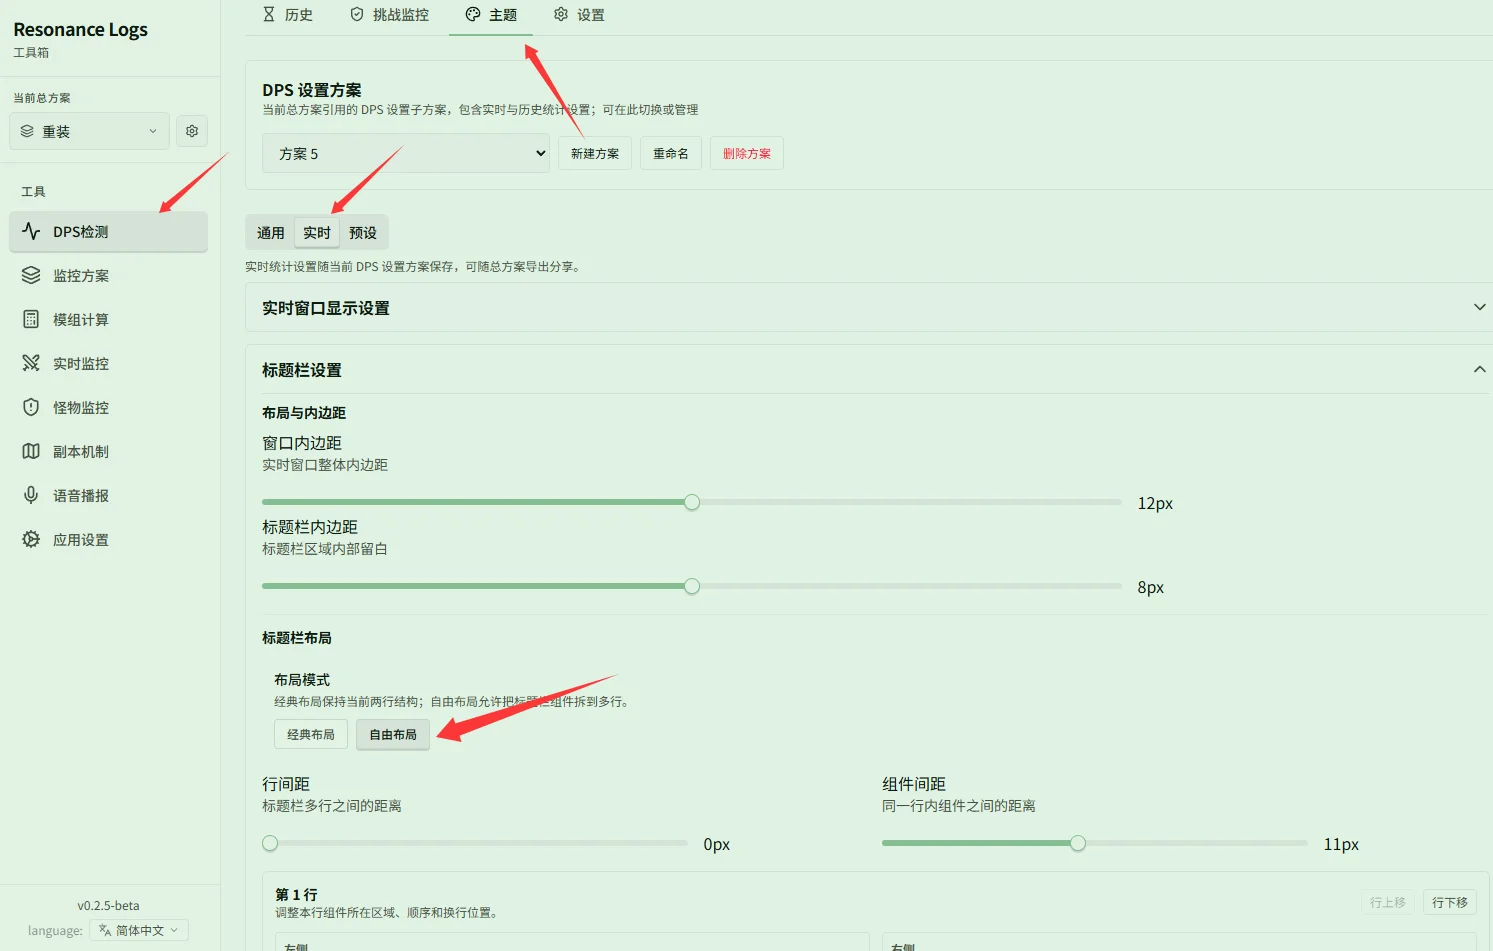Screen dimensions: 1493x951
Task: Switch to the 通用 segment
Action: pyautogui.click(x=271, y=233)
